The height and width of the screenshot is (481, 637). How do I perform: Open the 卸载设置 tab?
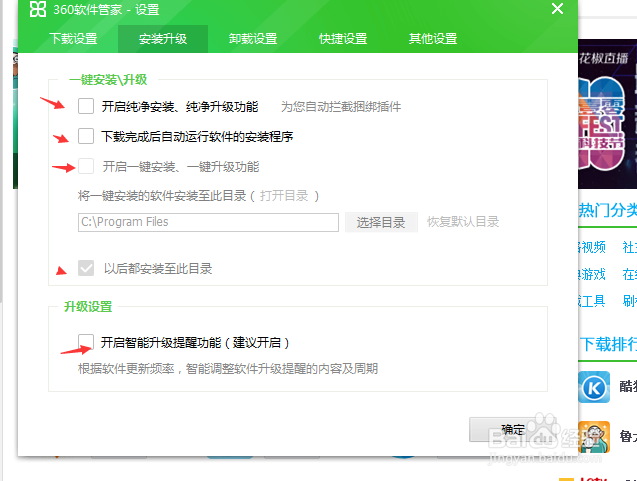(x=253, y=39)
